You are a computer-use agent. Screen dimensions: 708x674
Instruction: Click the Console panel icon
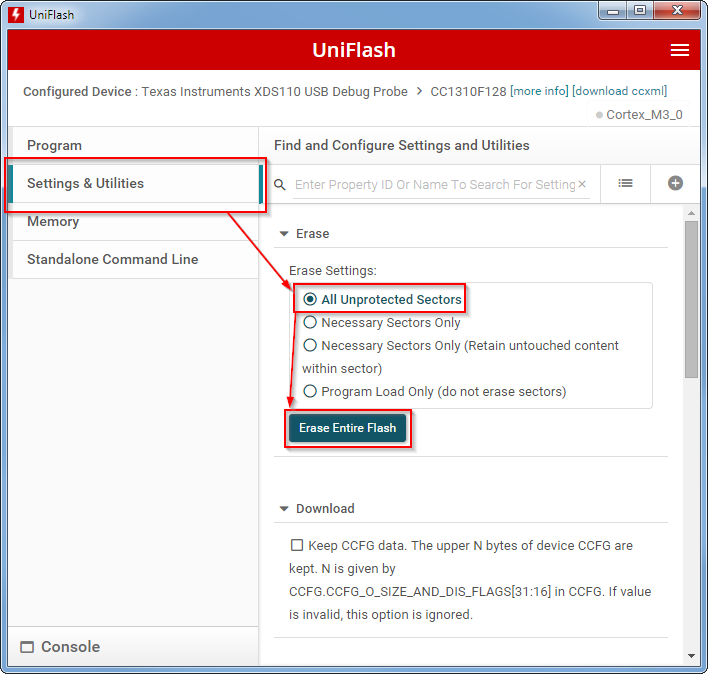click(x=27, y=647)
